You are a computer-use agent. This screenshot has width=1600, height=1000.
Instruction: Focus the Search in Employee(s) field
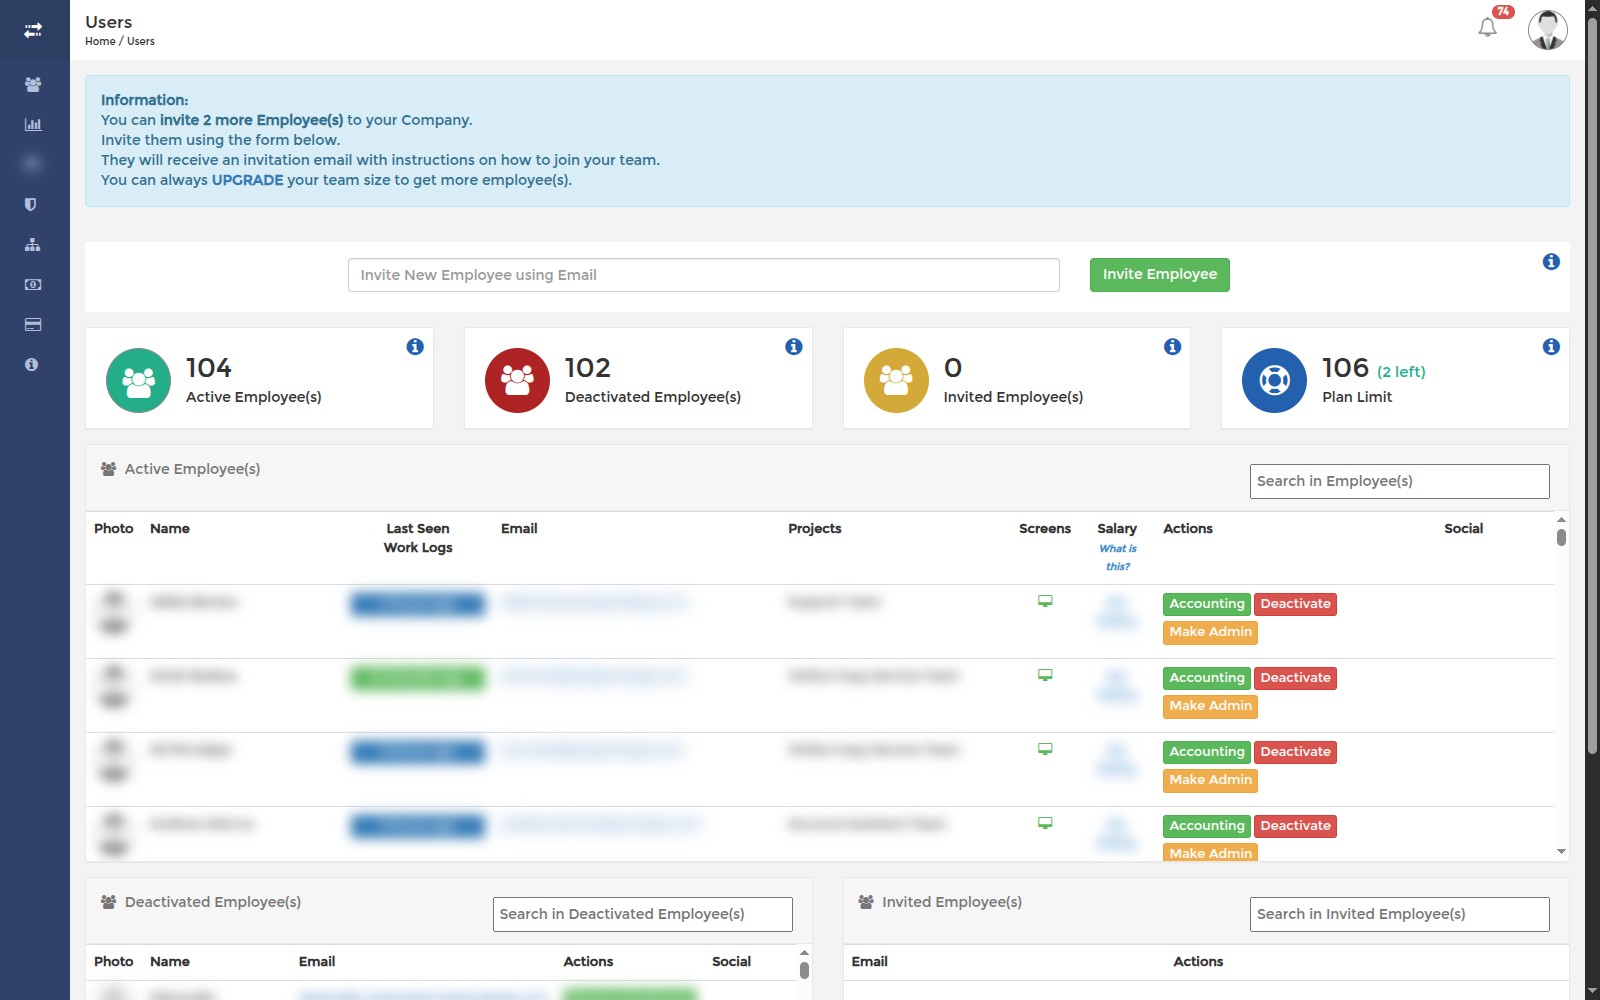pyautogui.click(x=1399, y=481)
